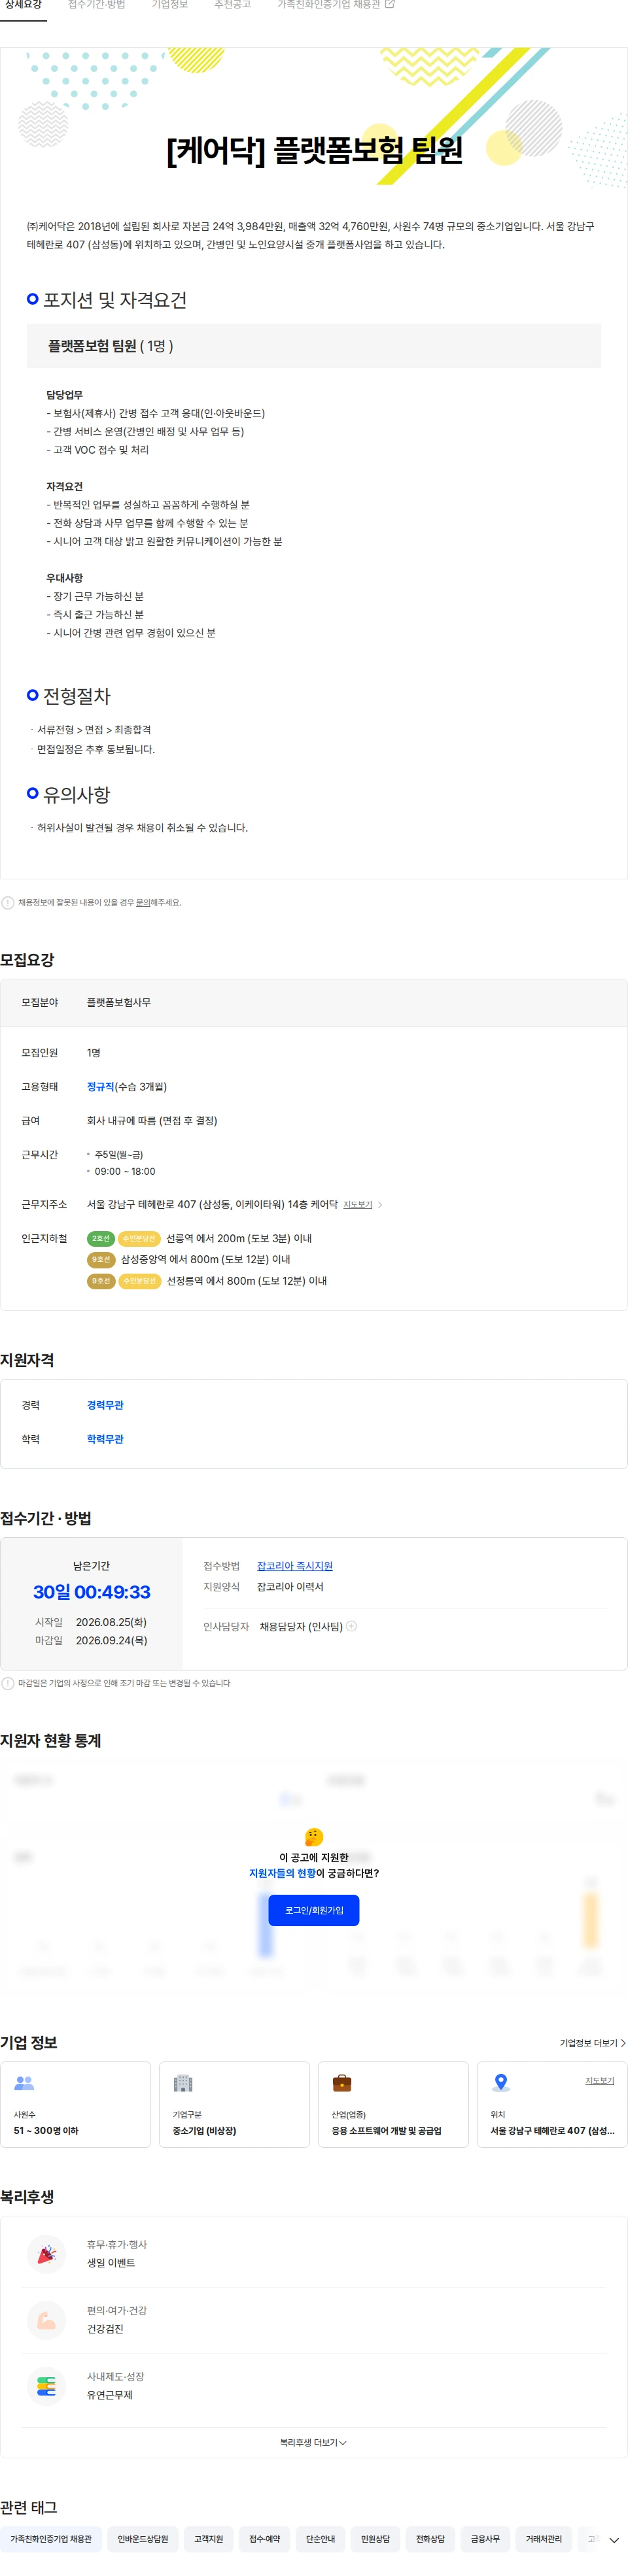Screen dimensions: 628x2576
Task: Click 응용 소프트웨어 개발 및 공급업 industry value
Action: (x=387, y=2131)
